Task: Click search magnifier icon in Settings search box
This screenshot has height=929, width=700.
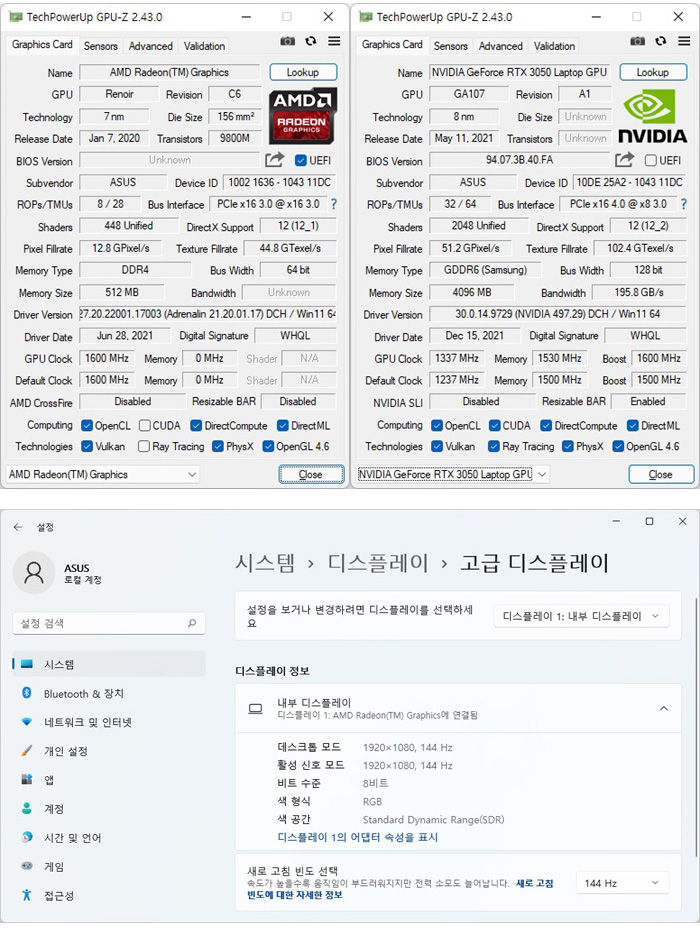Action: pos(192,623)
